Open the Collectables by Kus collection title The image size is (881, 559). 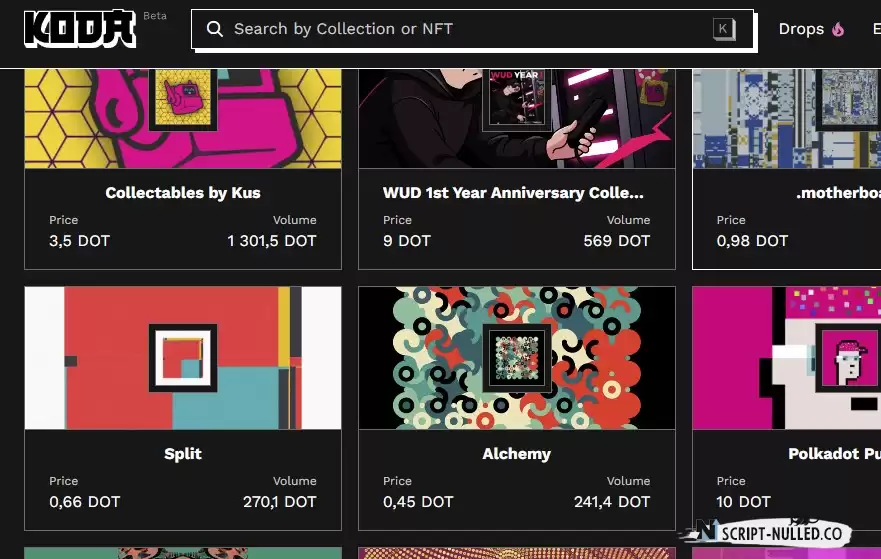(x=183, y=193)
